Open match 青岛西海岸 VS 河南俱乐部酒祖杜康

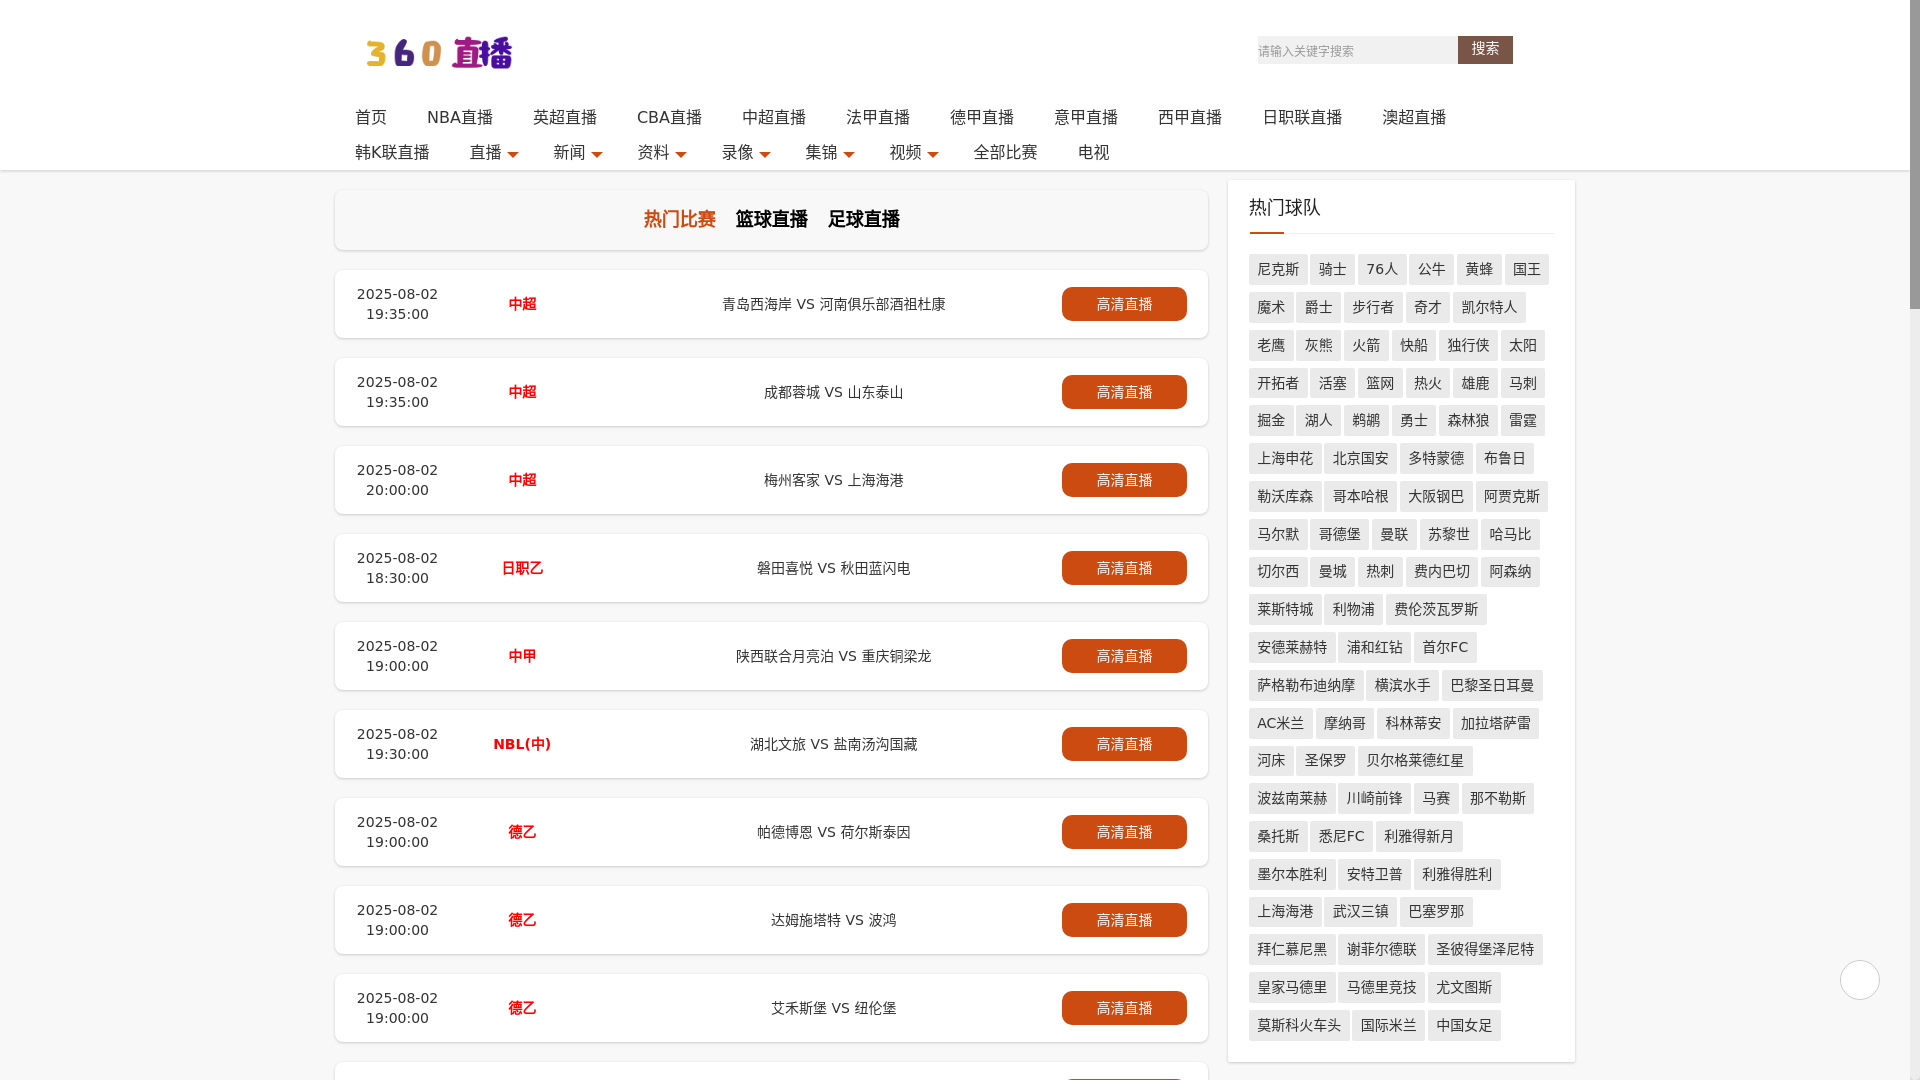834,304
